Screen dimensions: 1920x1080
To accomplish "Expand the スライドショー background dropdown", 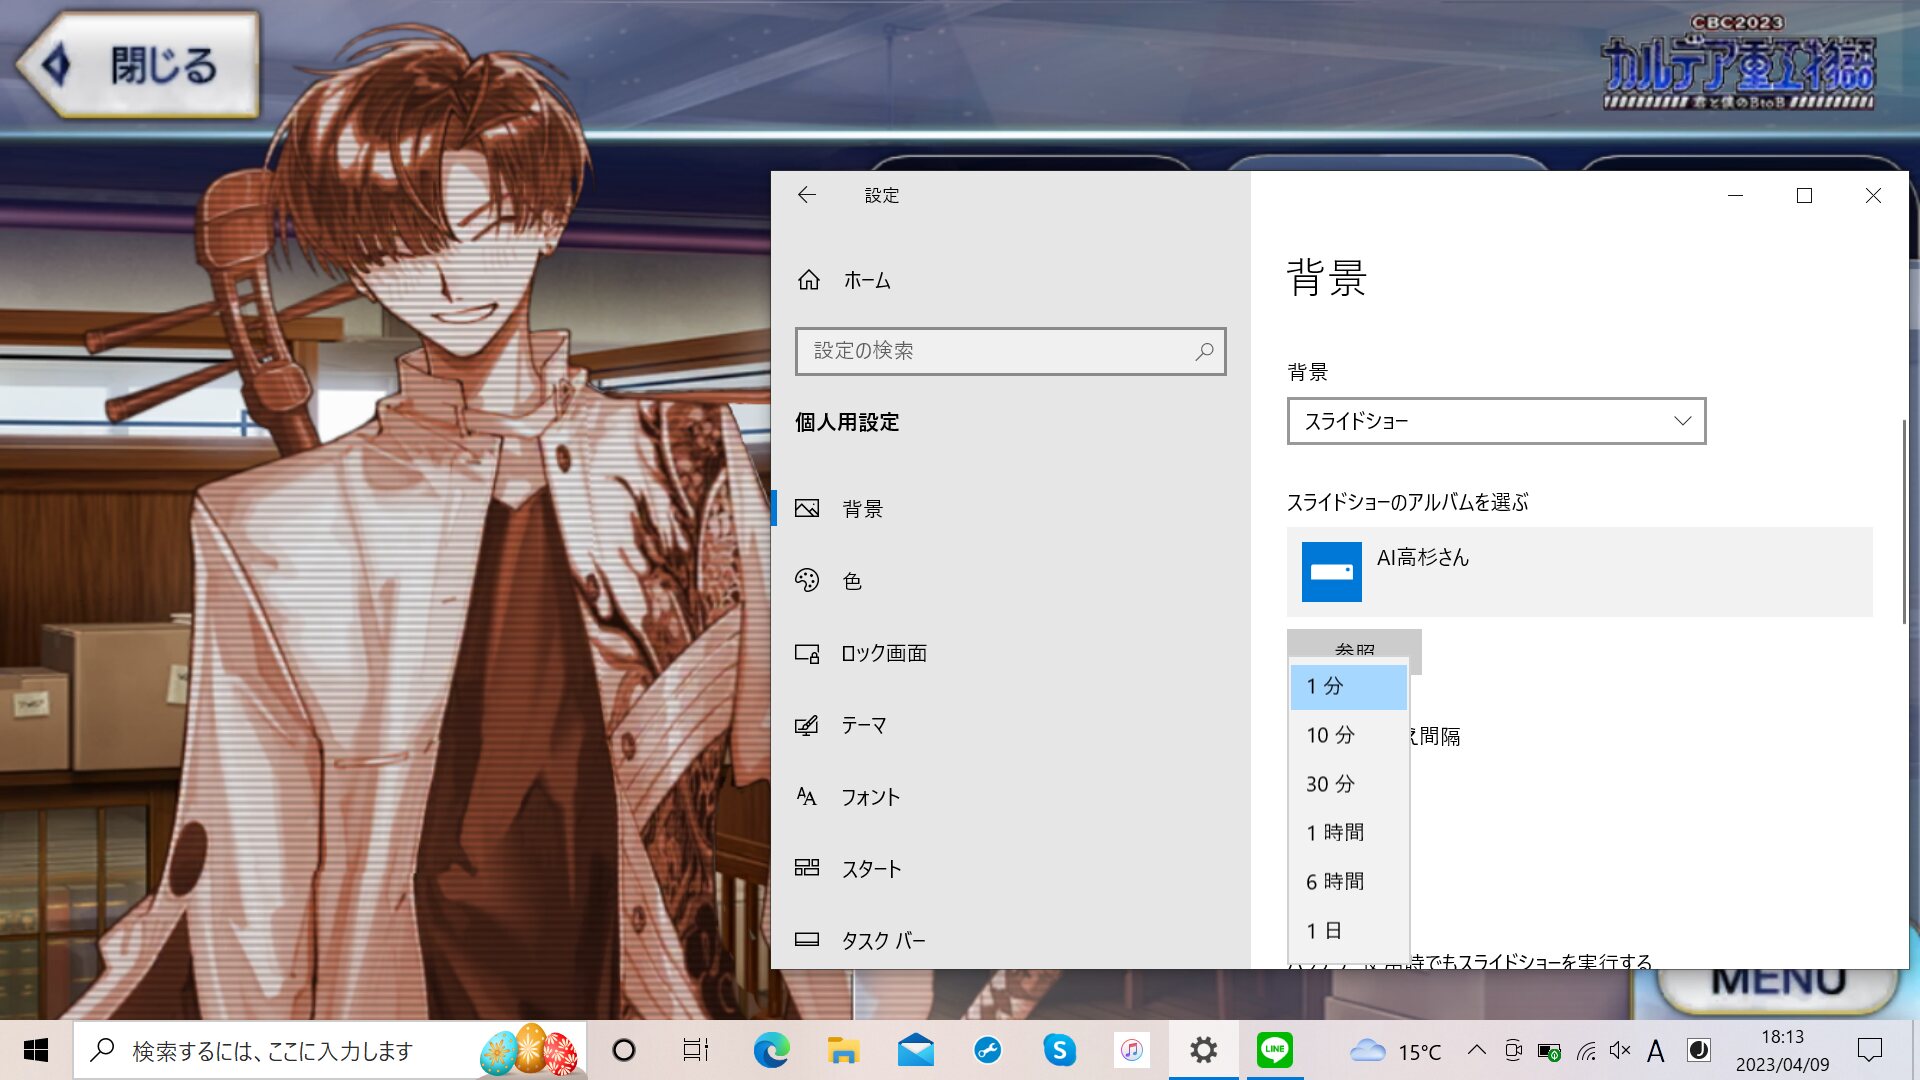I will [1495, 421].
